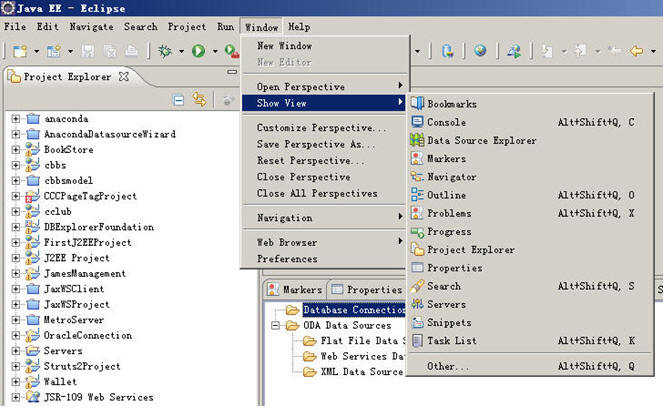Viewport: 669px width, 409px height.
Task: Click the Debug bug toolbar icon
Action: (x=165, y=51)
